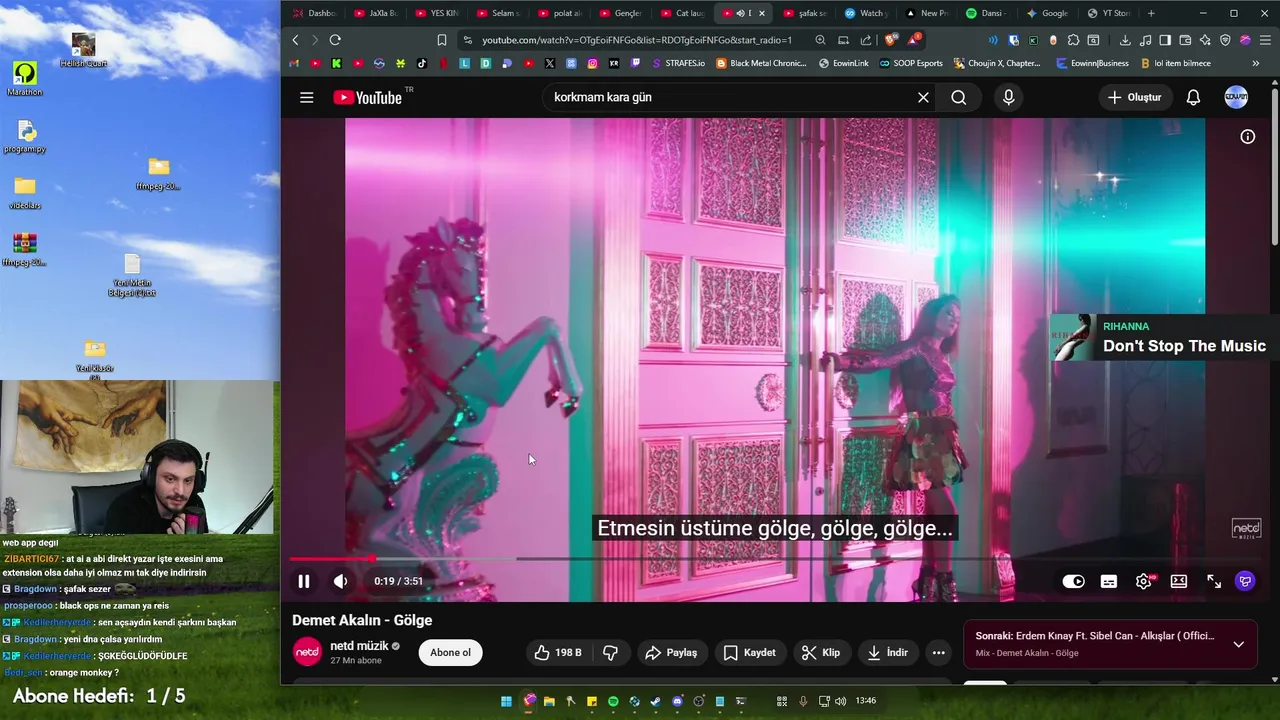Open the SOOP Esports bookmark

(911, 63)
